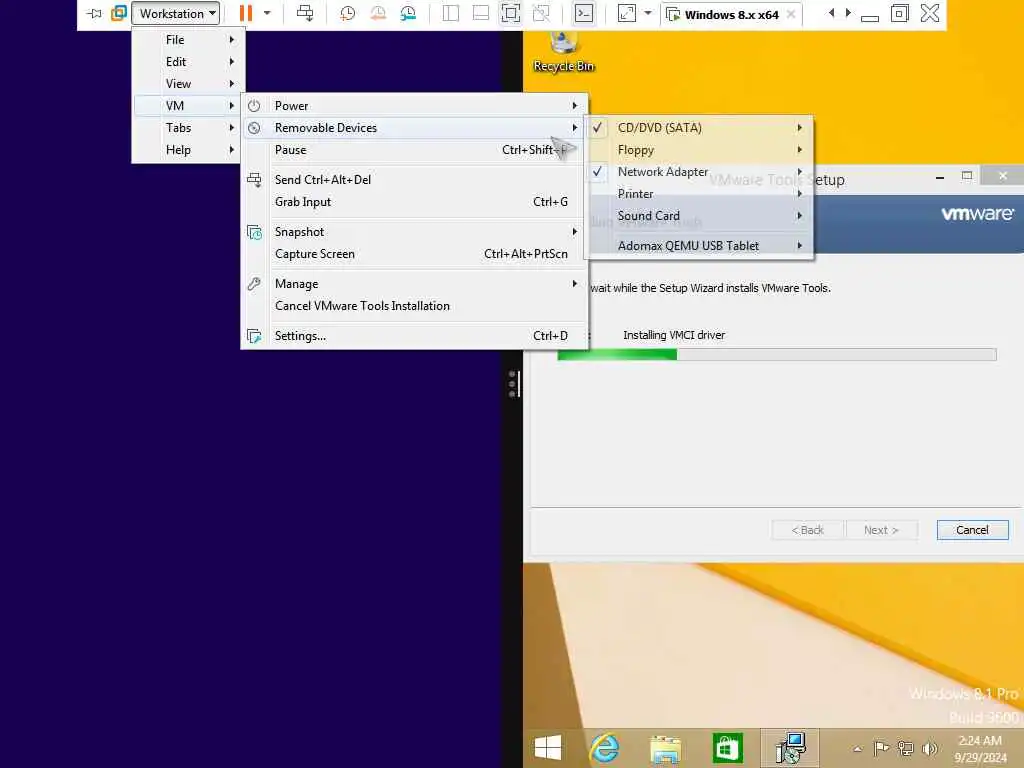Open the power options dropdown arrow
Viewport: 1024px width, 768px height.
click(267, 13)
